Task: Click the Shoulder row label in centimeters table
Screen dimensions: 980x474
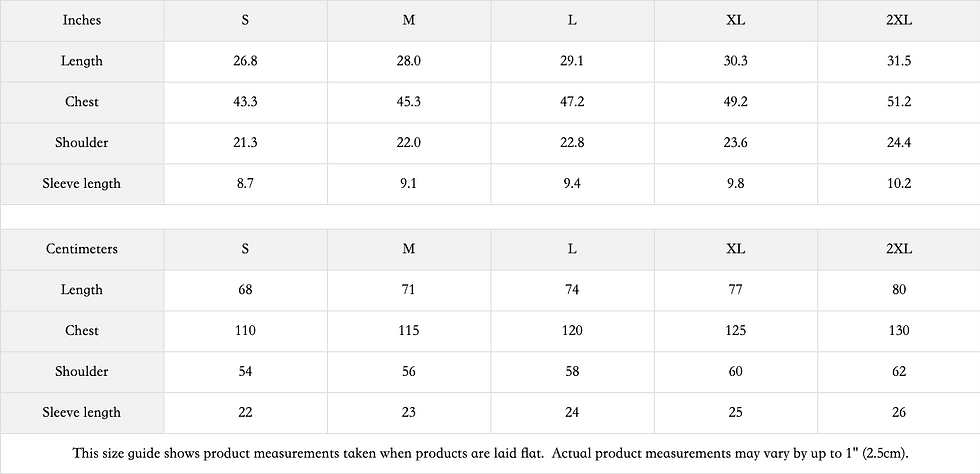Action: pos(82,371)
